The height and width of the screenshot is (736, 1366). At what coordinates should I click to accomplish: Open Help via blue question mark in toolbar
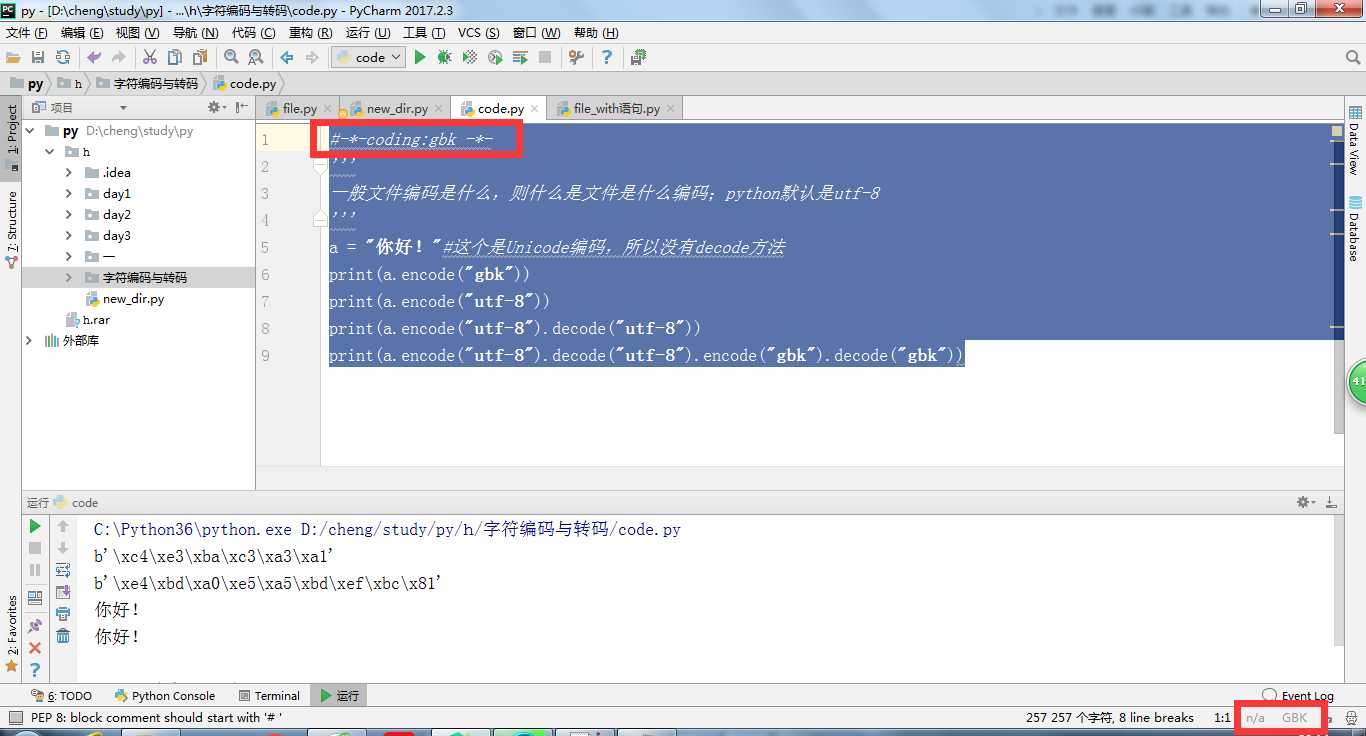click(x=607, y=57)
